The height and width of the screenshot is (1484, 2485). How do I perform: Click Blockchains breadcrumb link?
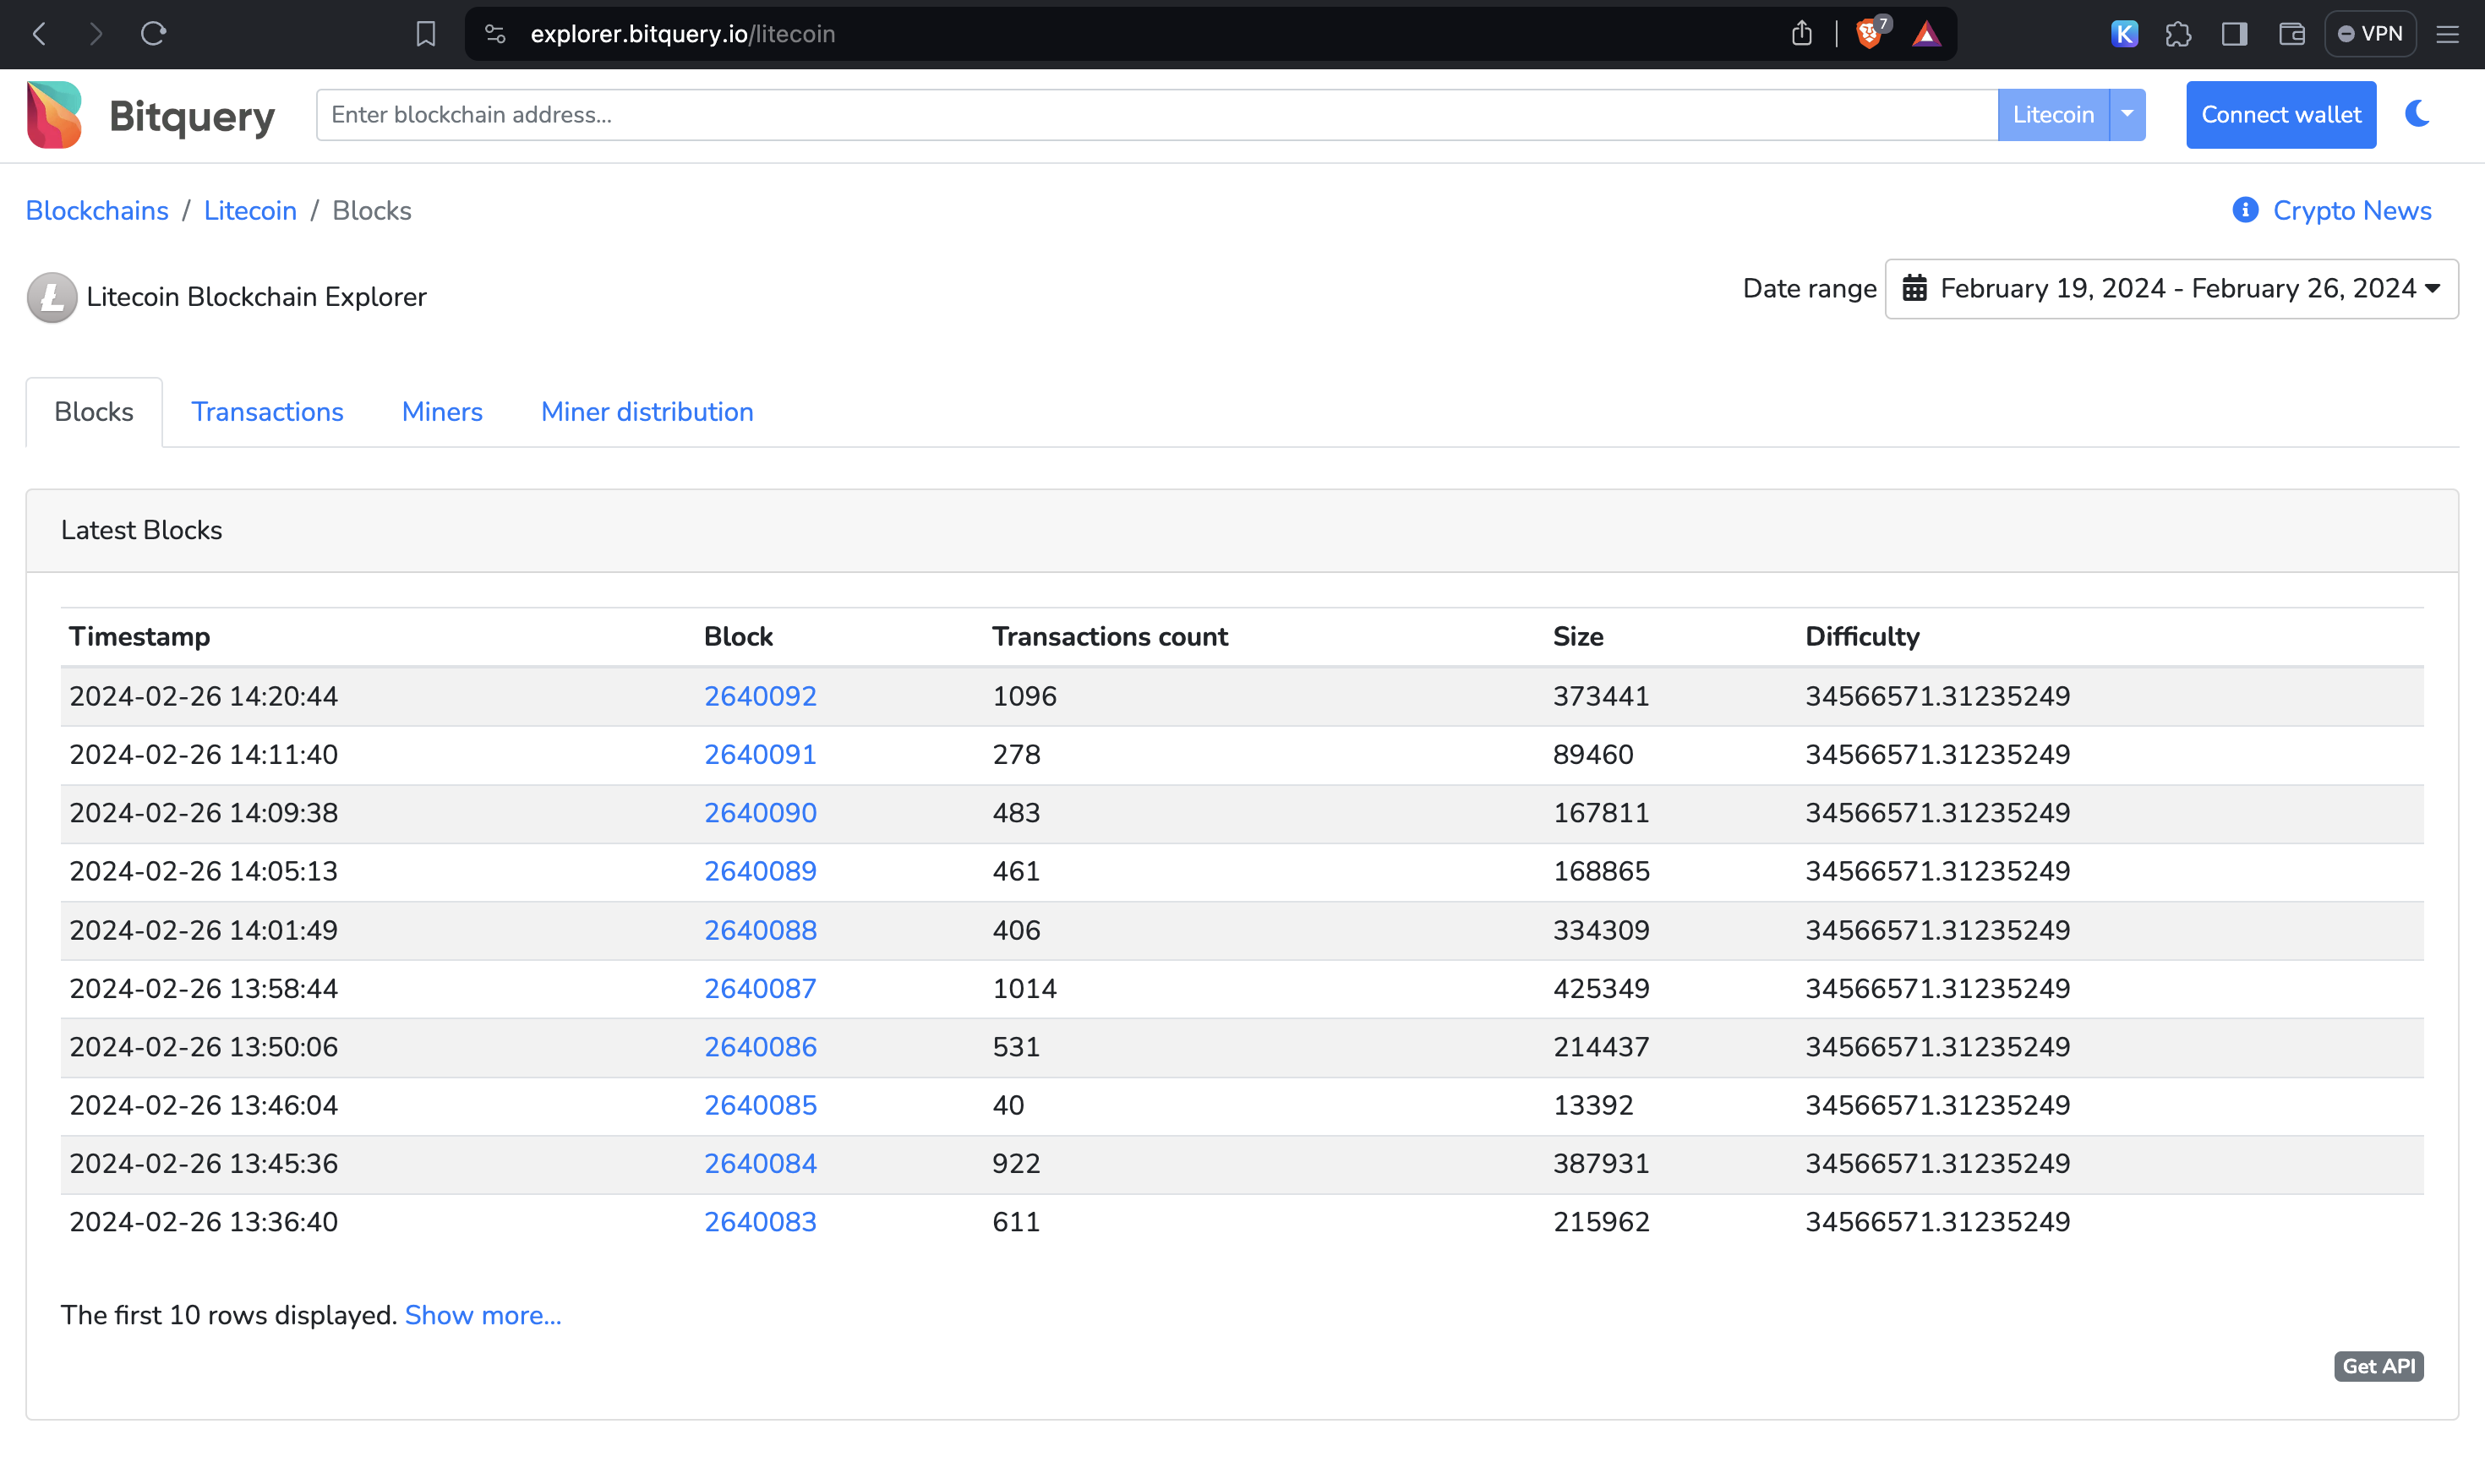point(97,211)
